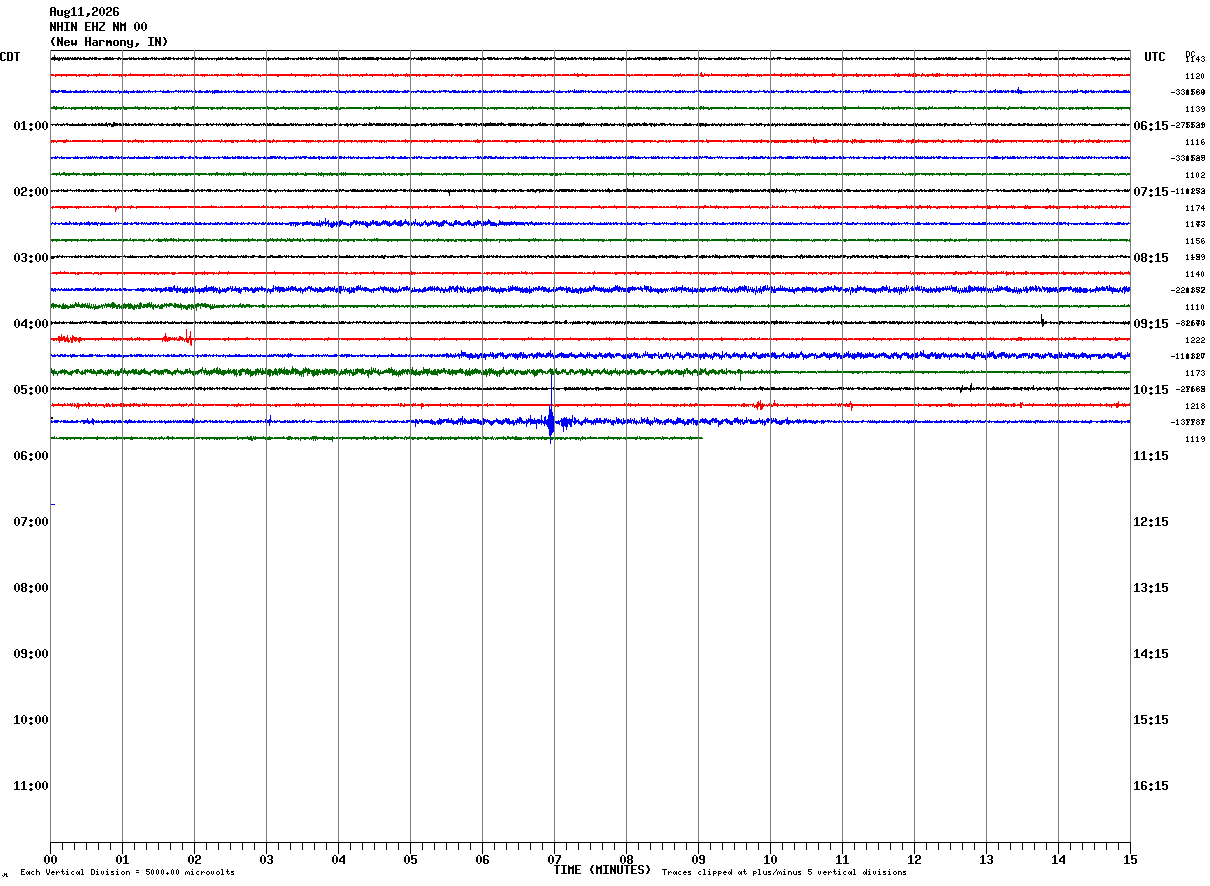The width and height of the screenshot is (1210, 886).
Task: Click the minute 09 axis tick label
Action: (698, 859)
